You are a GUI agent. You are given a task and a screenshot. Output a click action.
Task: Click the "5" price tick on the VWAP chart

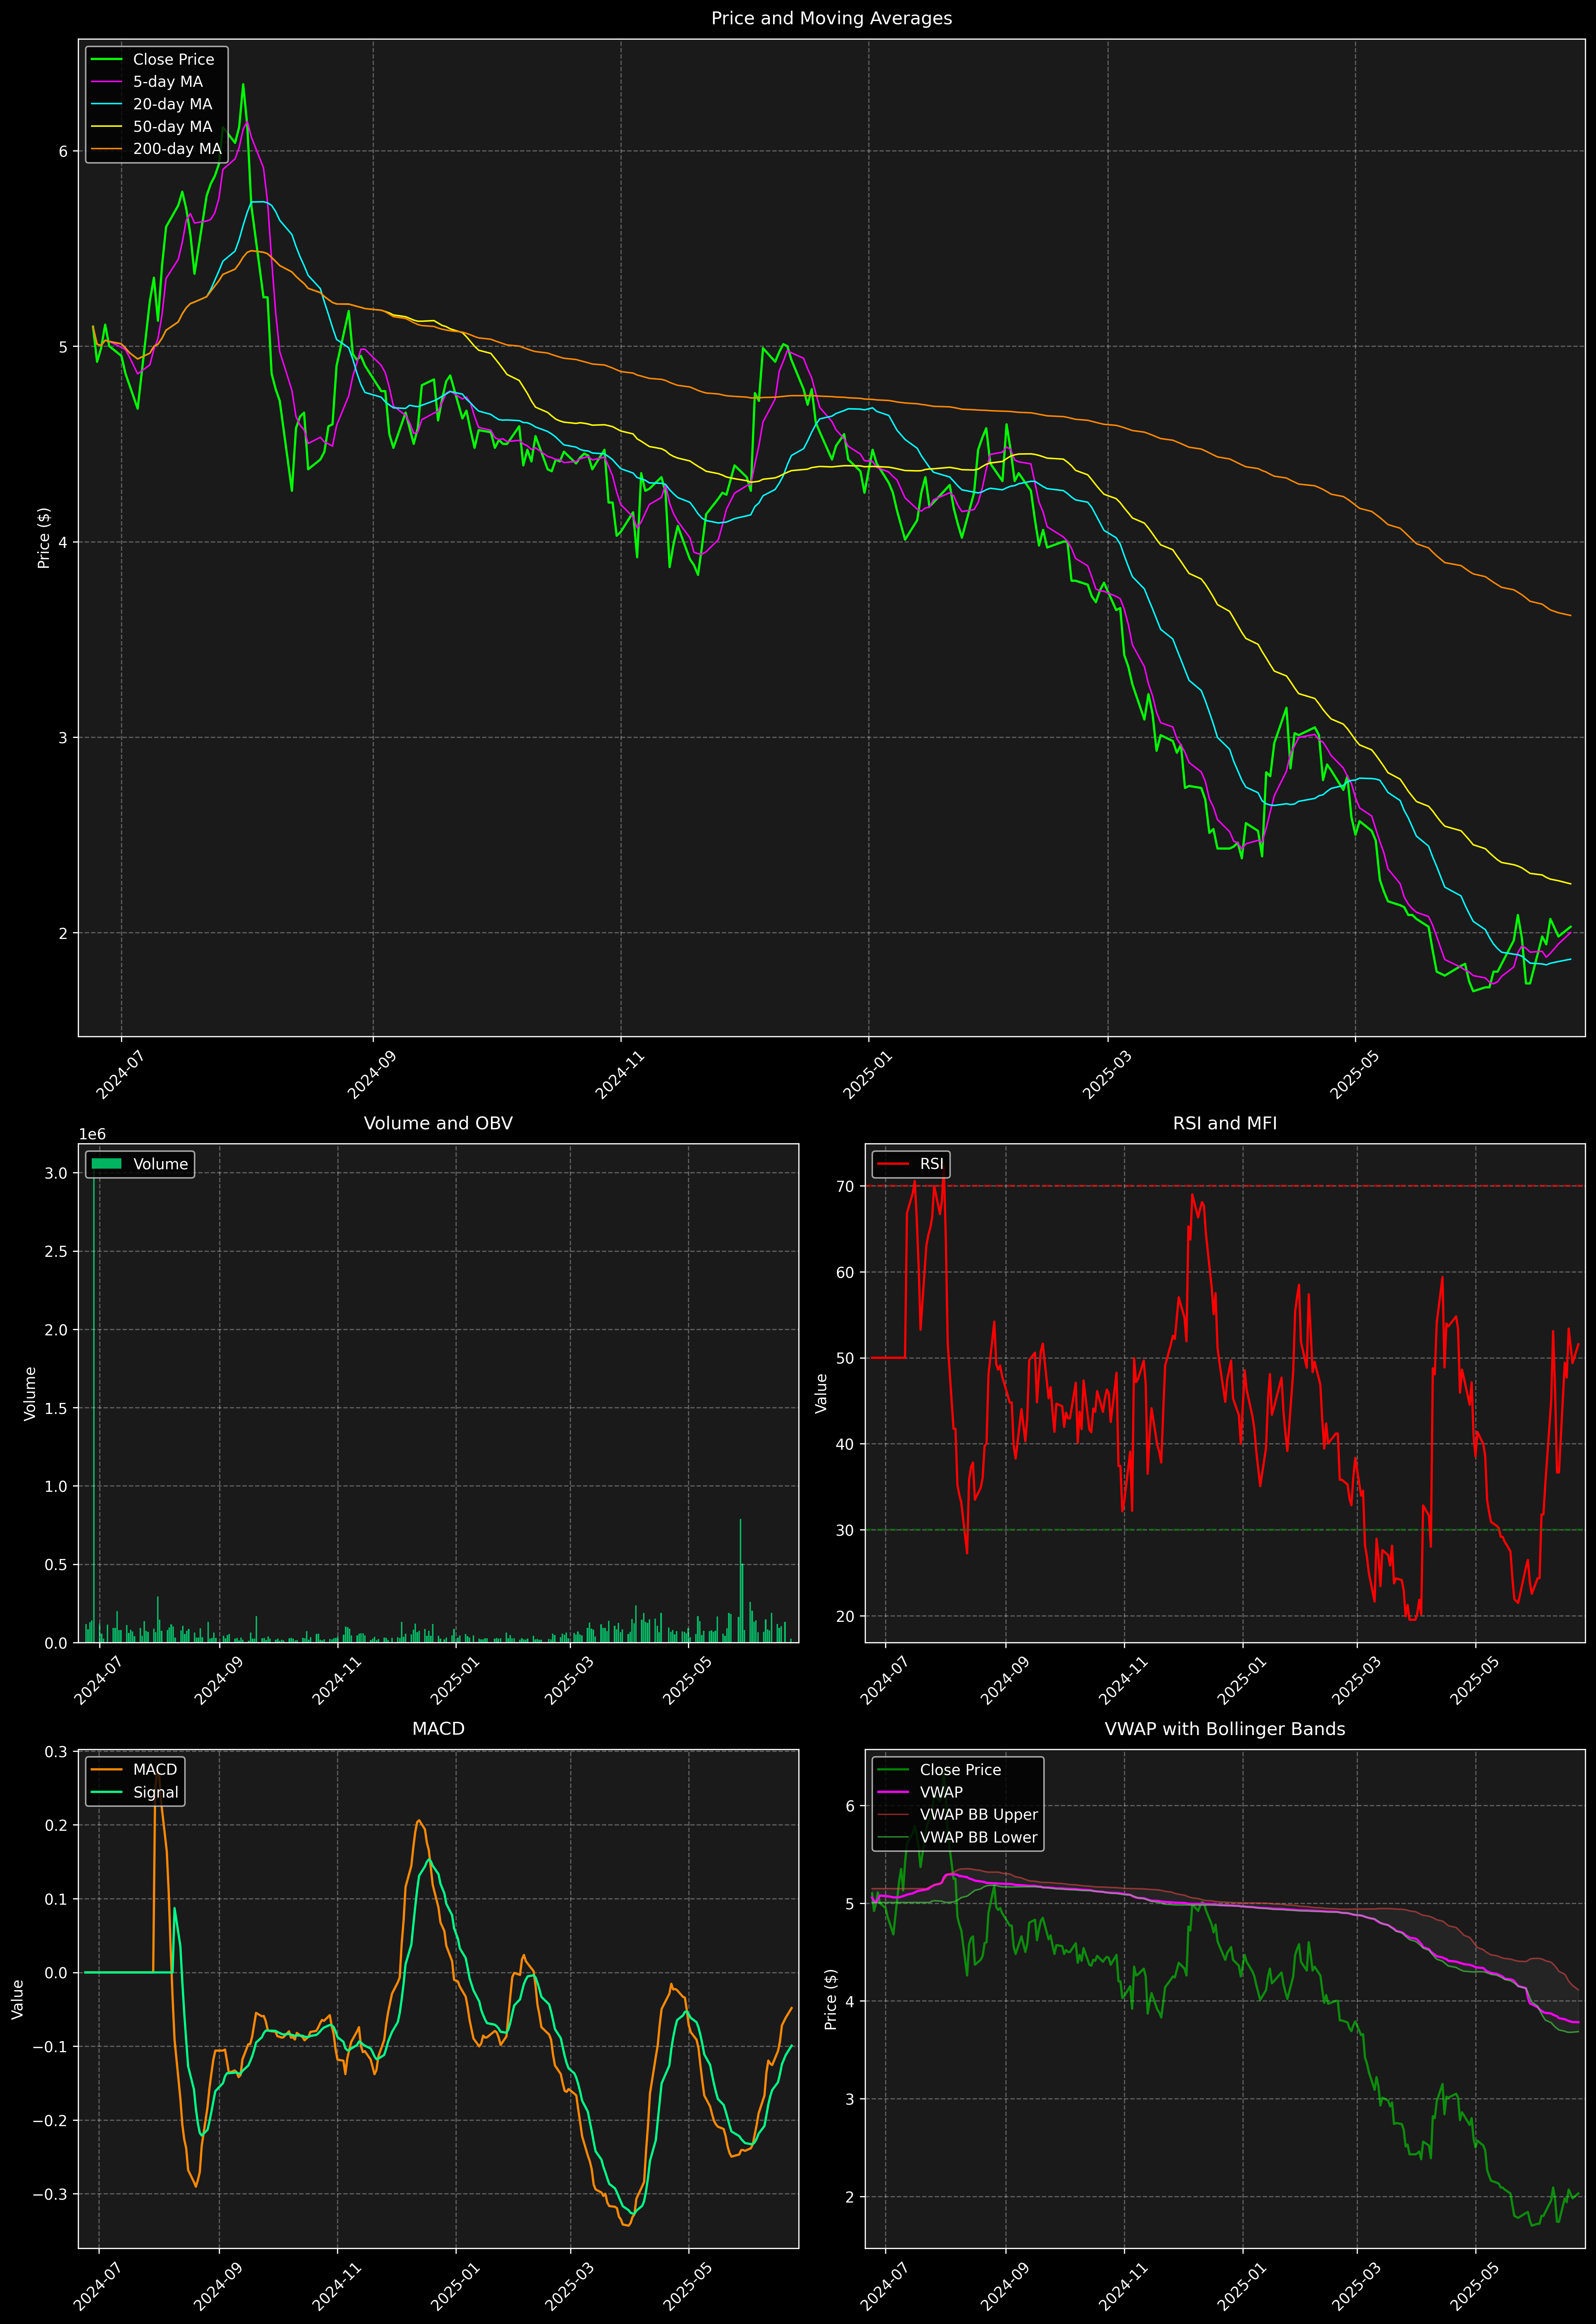(x=850, y=1904)
